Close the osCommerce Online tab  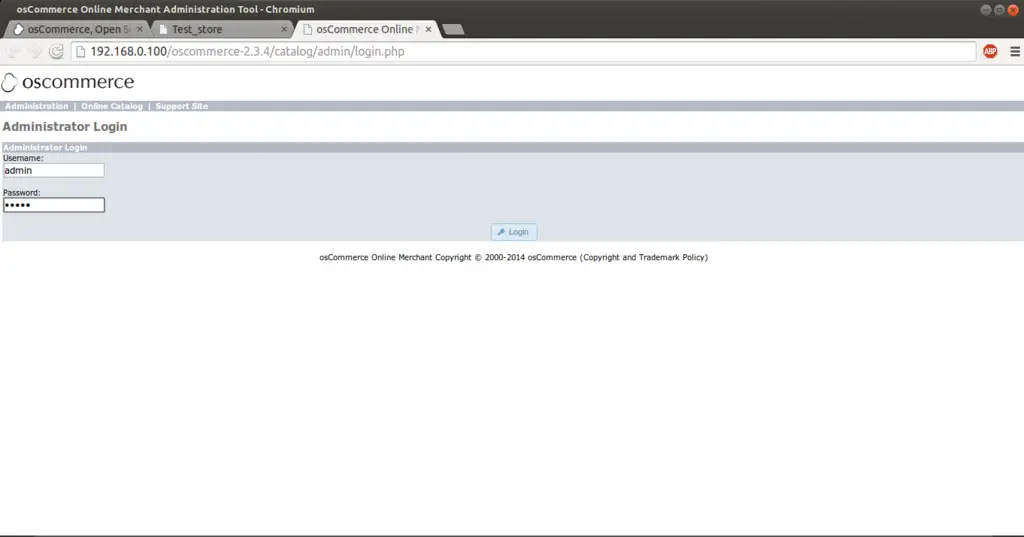click(x=428, y=29)
